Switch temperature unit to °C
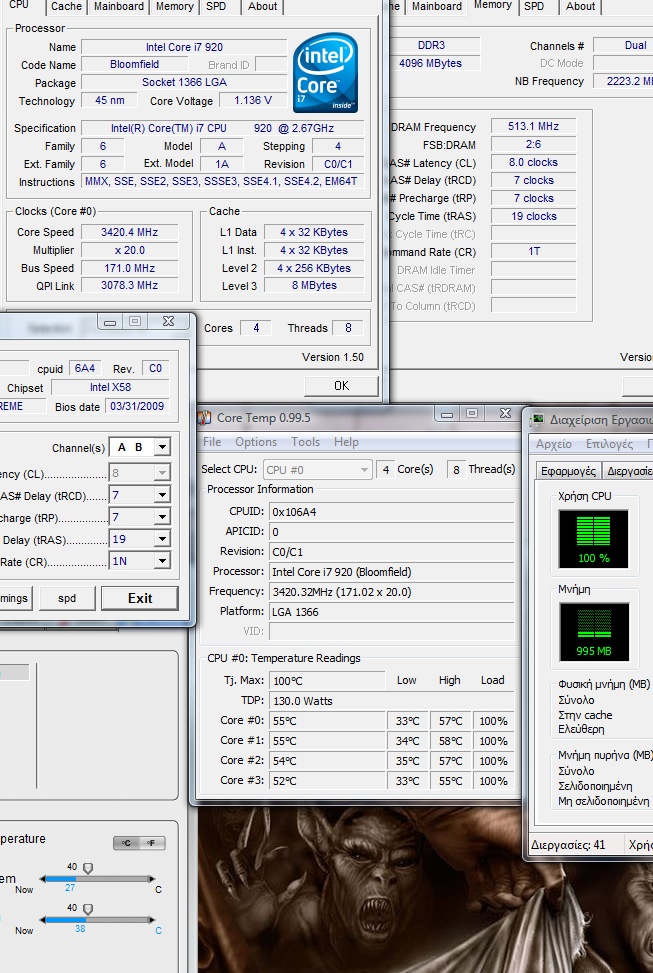 click(x=127, y=843)
